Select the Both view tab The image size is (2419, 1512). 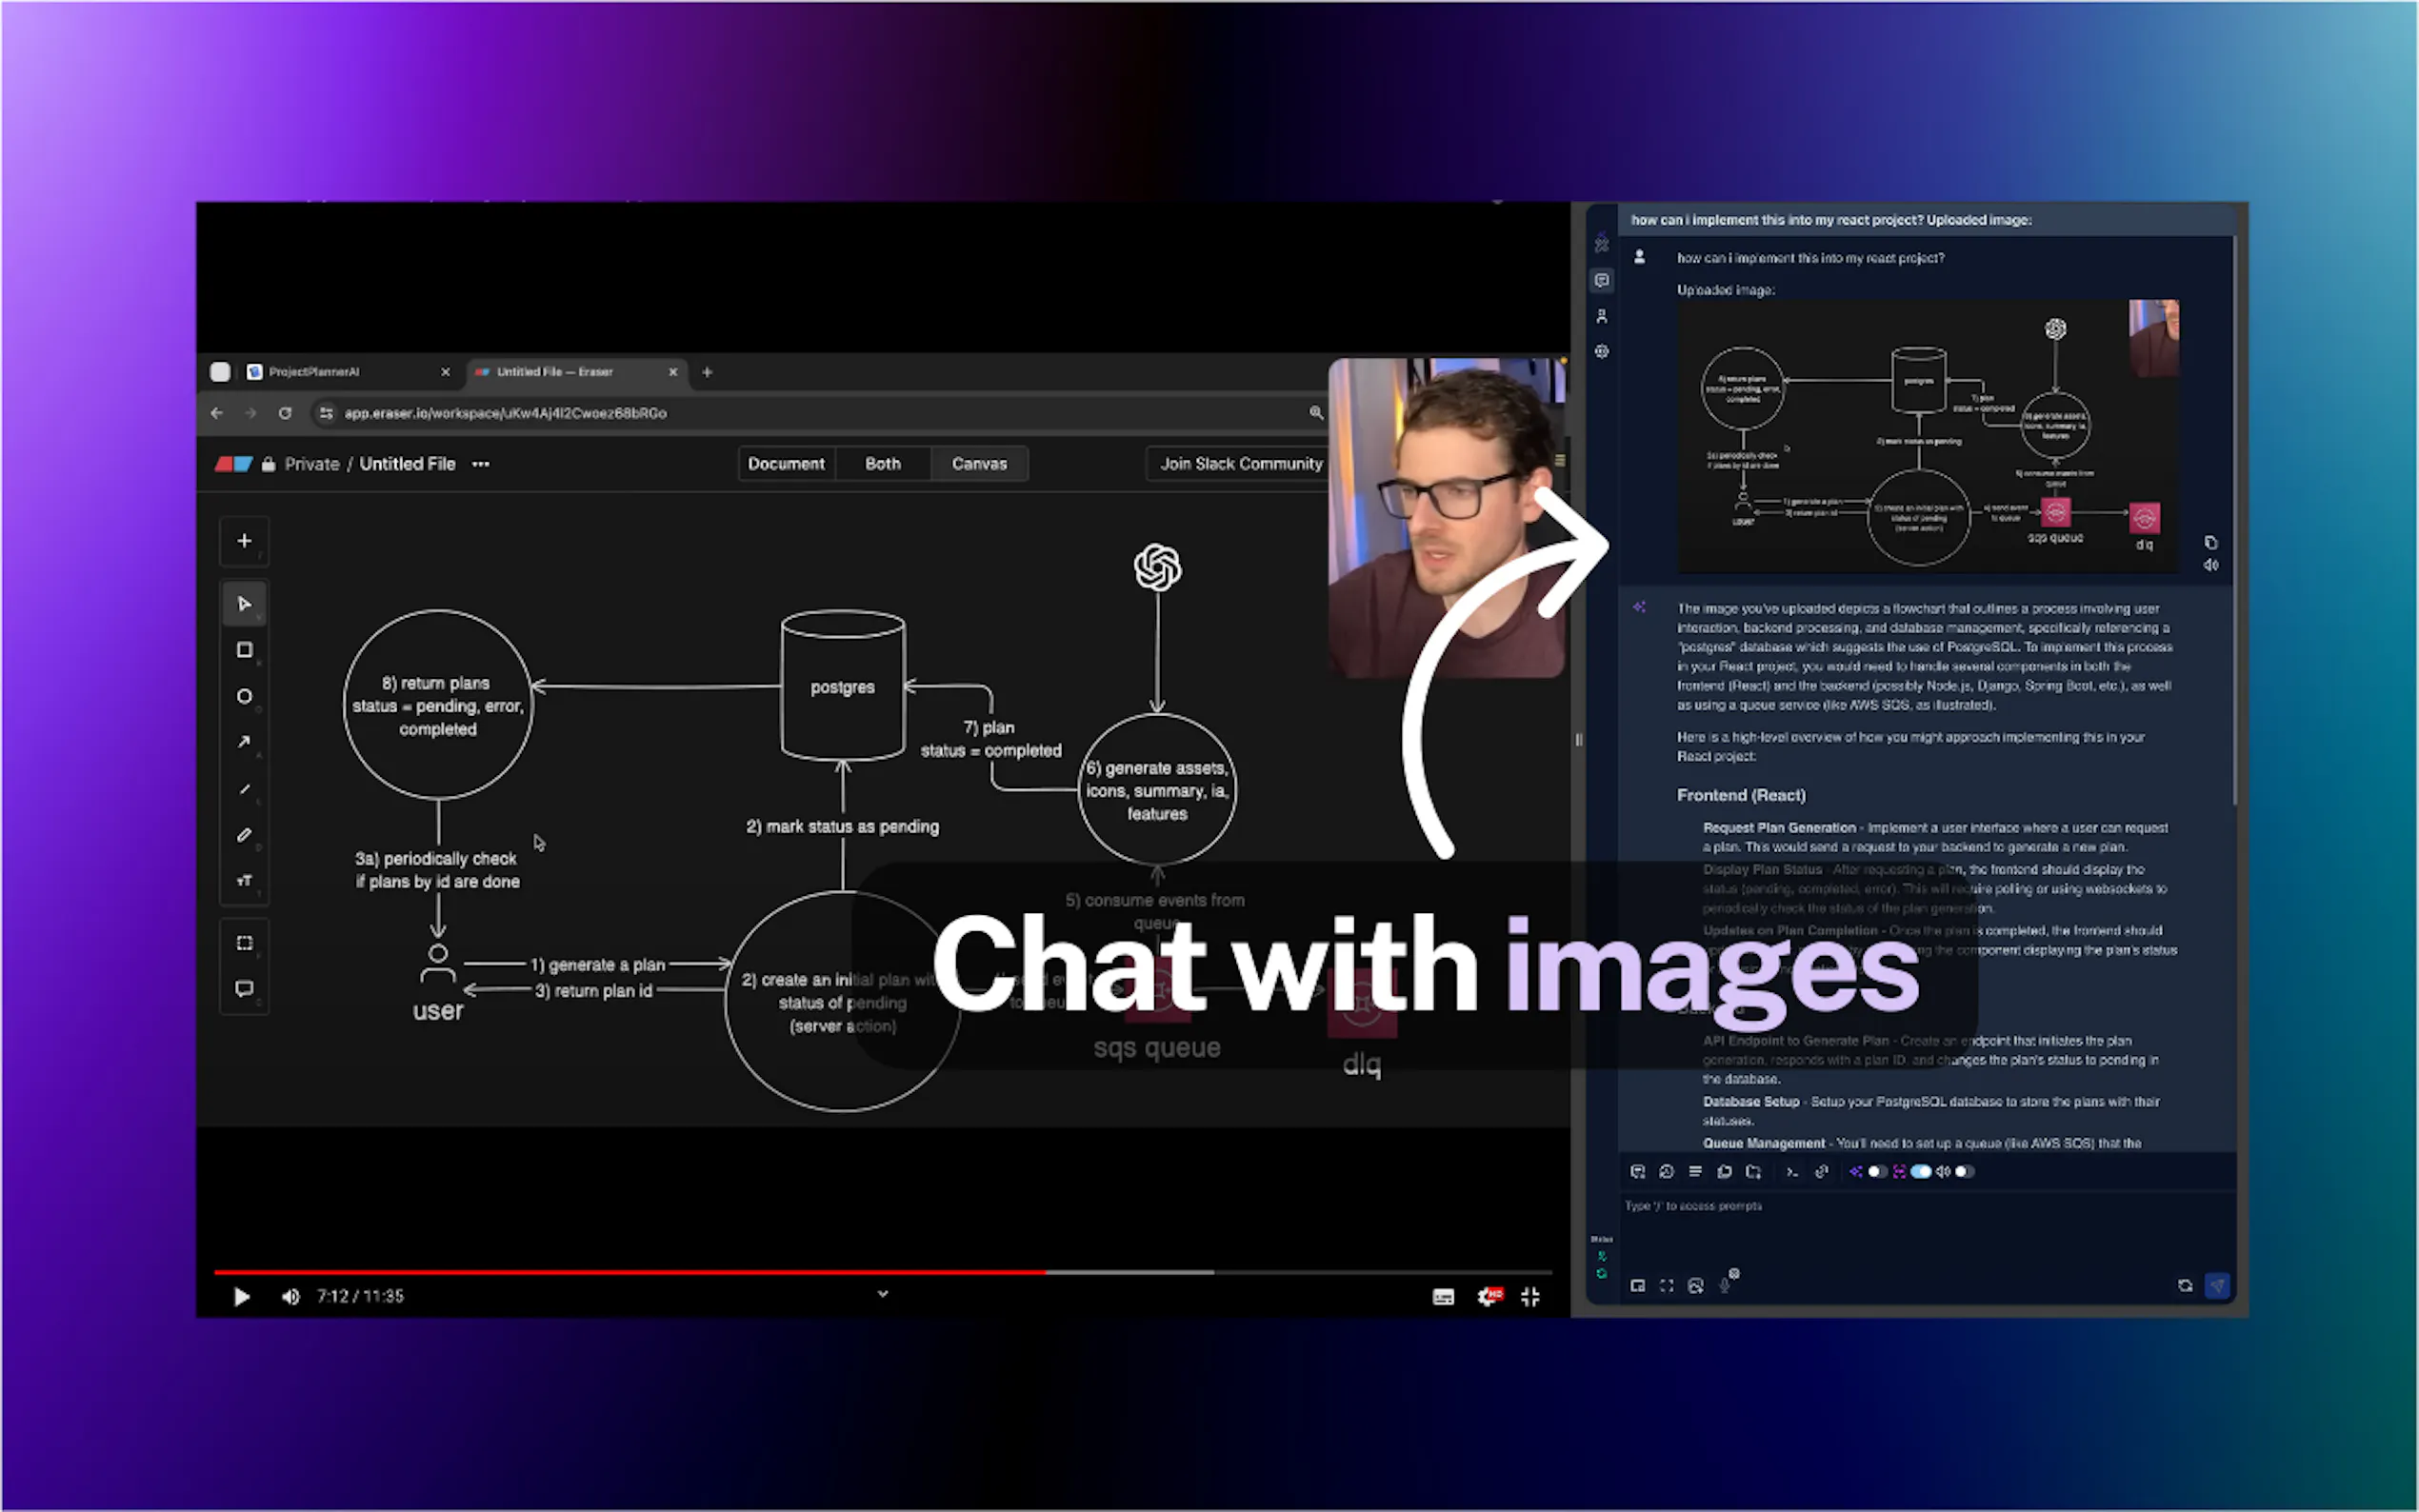tap(883, 464)
